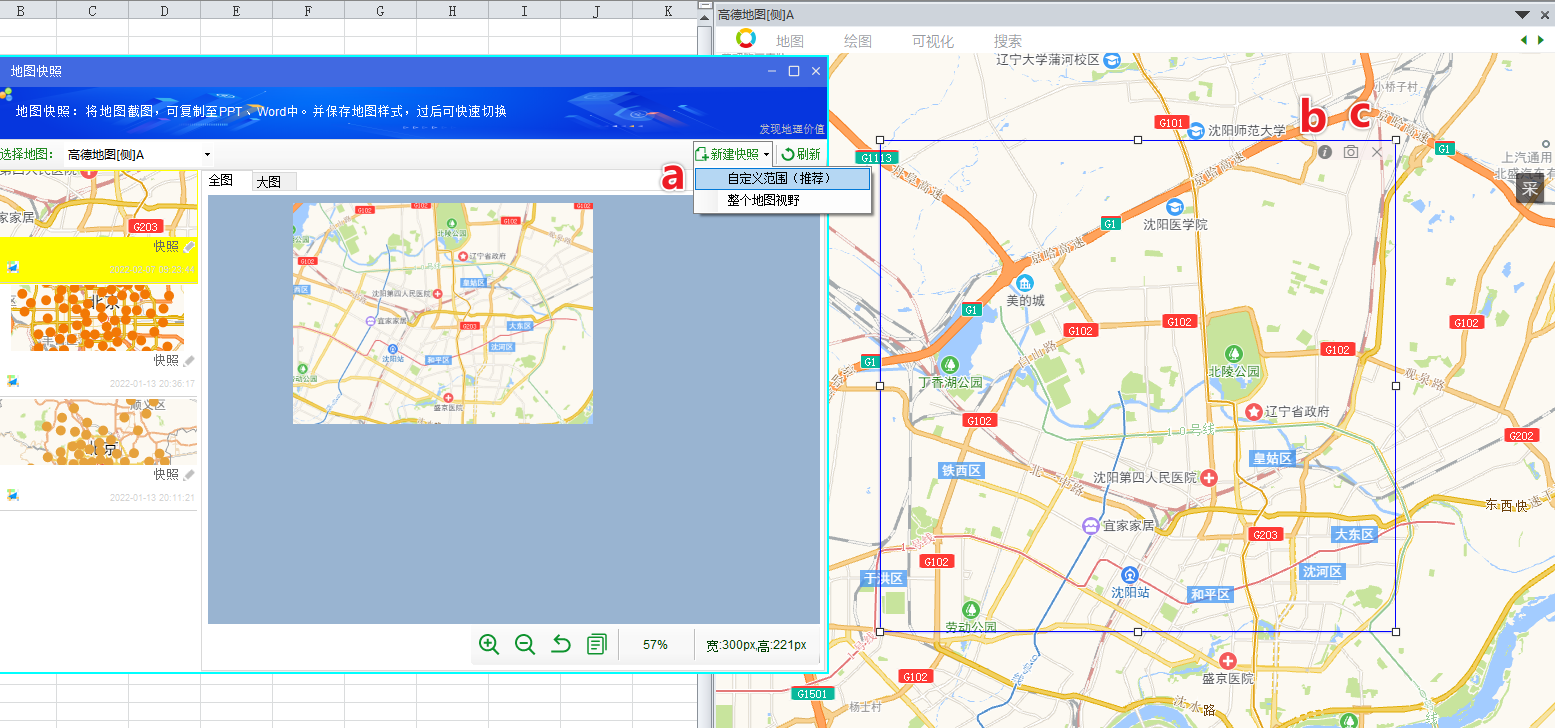The height and width of the screenshot is (728, 1555).
Task: Open the 搜索 tab in map pane
Action: pos(1008,41)
